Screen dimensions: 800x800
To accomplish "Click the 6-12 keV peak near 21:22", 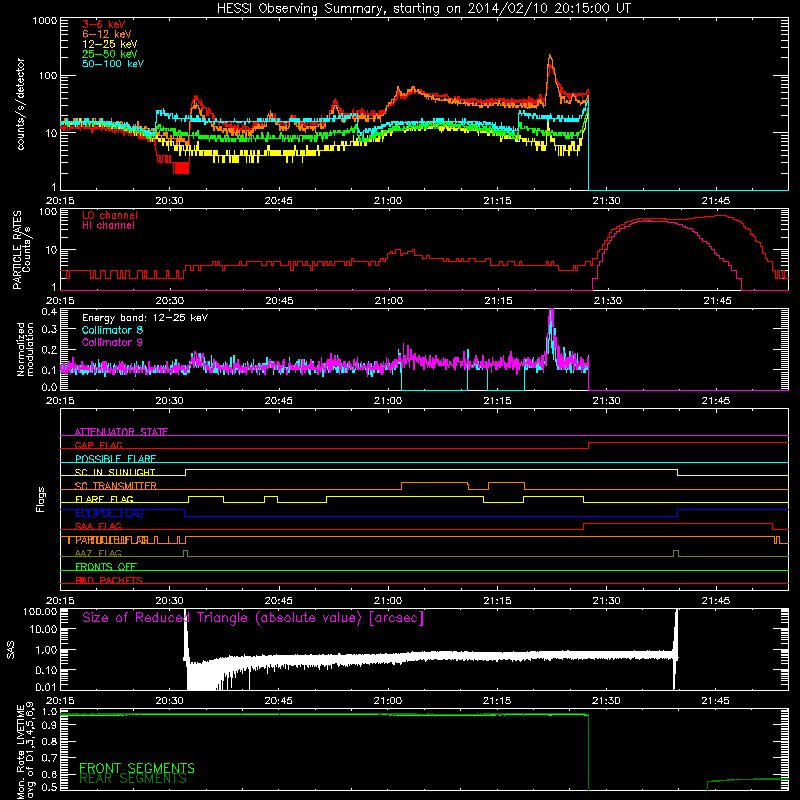I will [x=550, y=57].
